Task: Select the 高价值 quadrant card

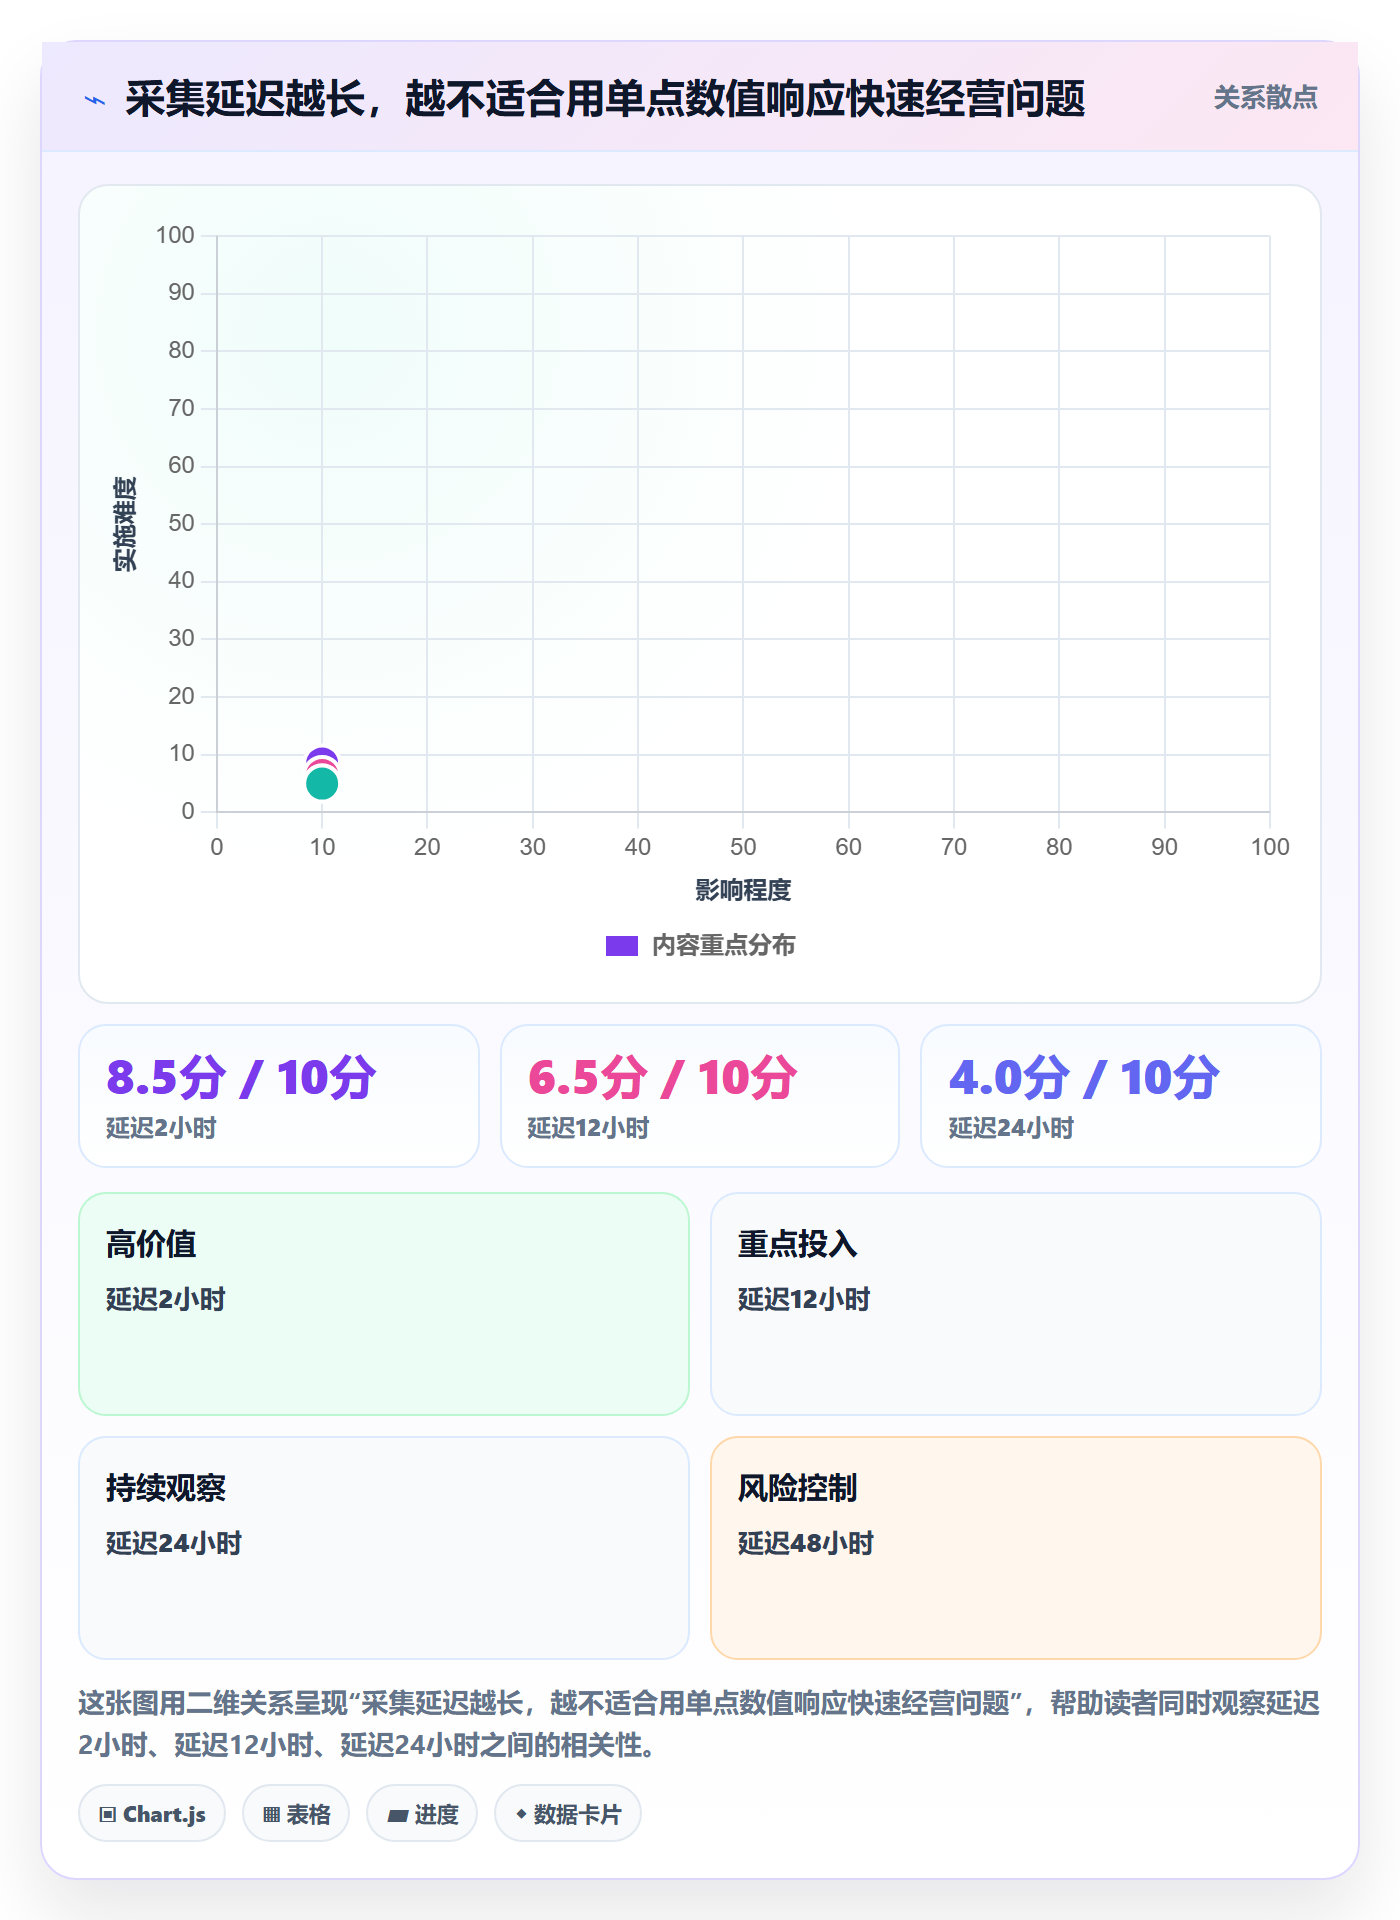Action: (x=384, y=1304)
